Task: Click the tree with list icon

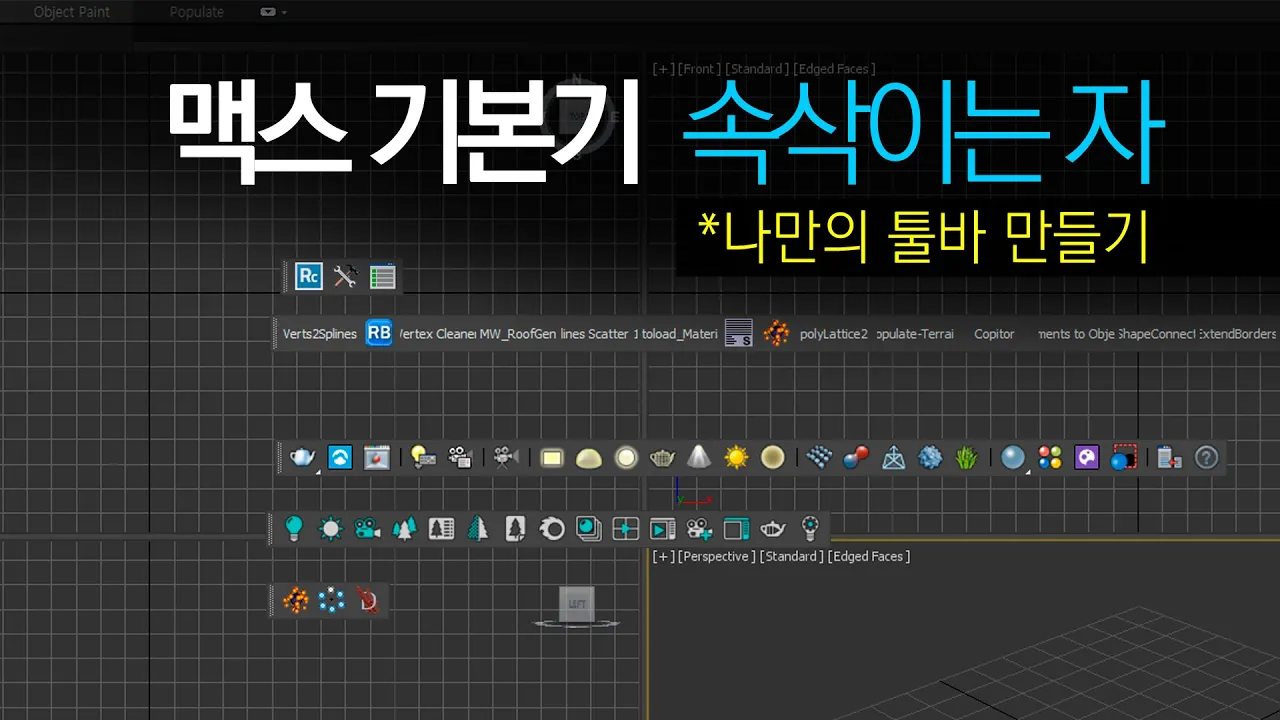Action: [x=441, y=528]
